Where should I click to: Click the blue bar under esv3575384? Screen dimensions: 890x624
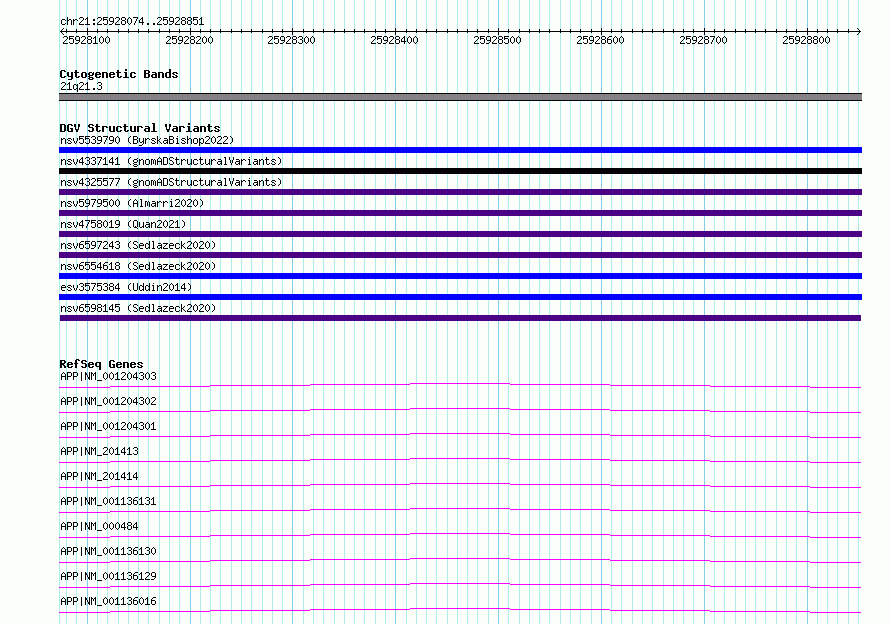click(460, 297)
